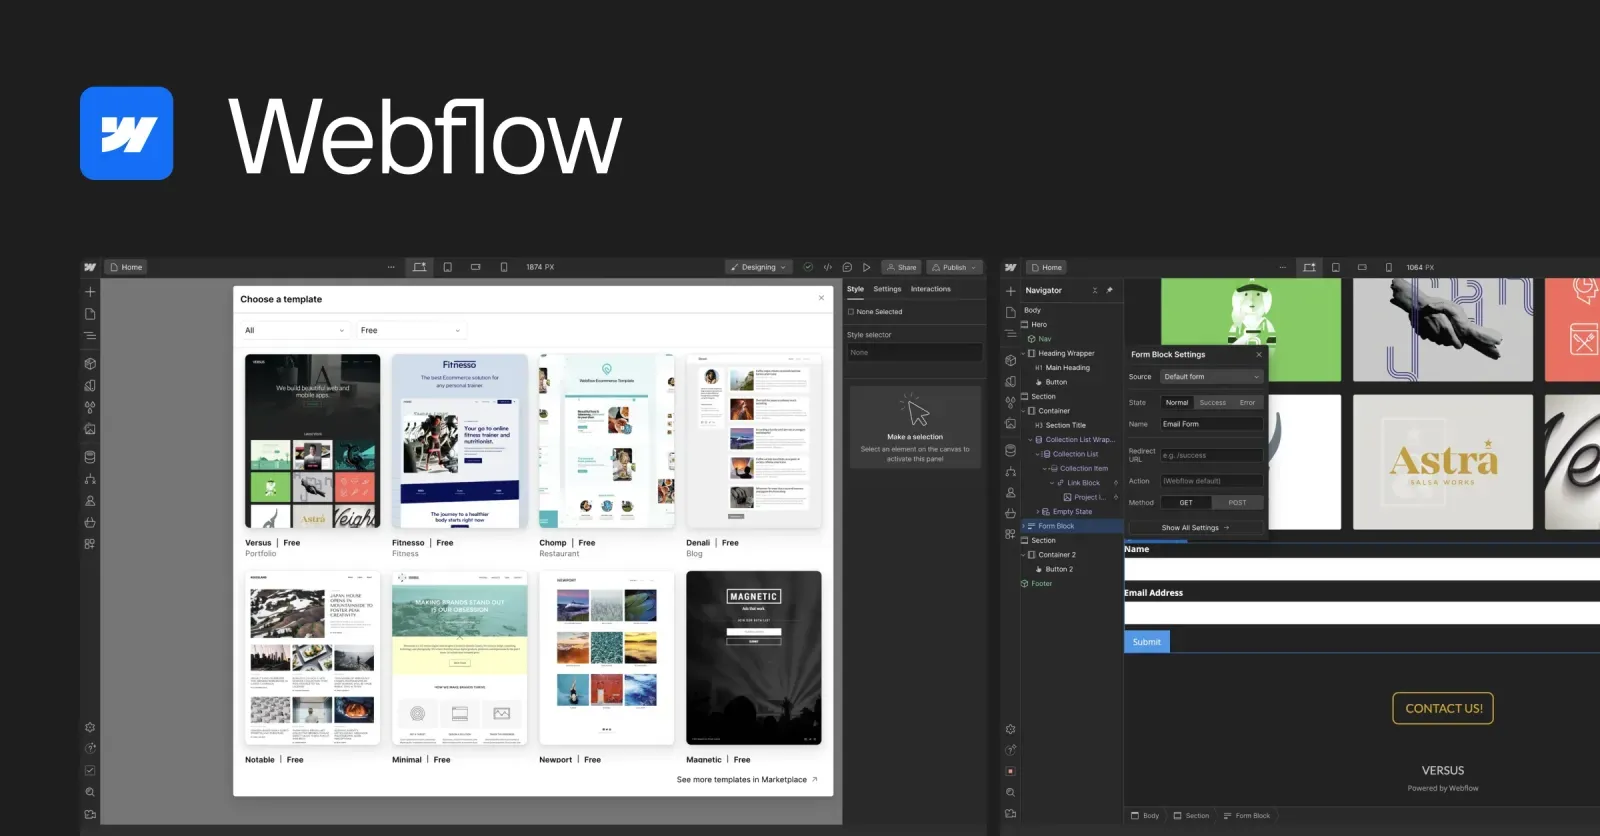Choose GET as the form method
1600x836 pixels.
click(1186, 502)
